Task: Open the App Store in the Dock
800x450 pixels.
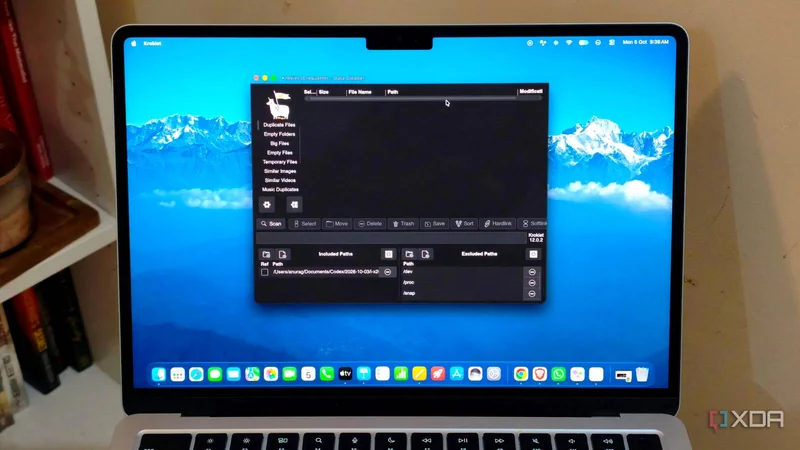Action: pos(457,374)
